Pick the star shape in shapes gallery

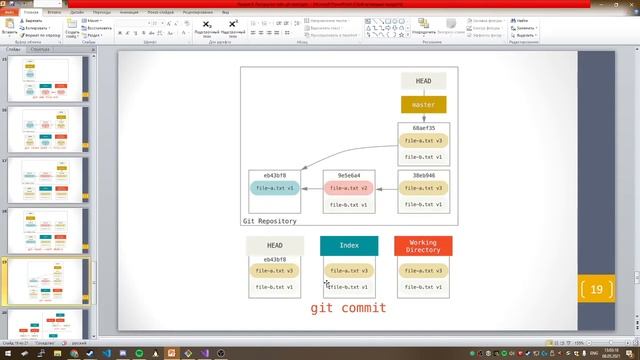(401, 35)
